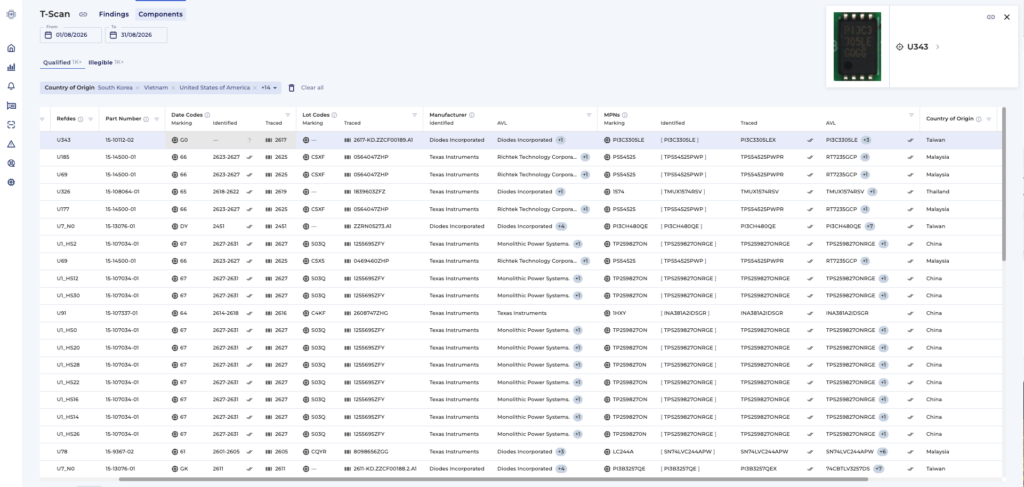Click the crosshair-wheel sidebar icon above the globe
This screenshot has width=1024, height=487.
pos(11,163)
